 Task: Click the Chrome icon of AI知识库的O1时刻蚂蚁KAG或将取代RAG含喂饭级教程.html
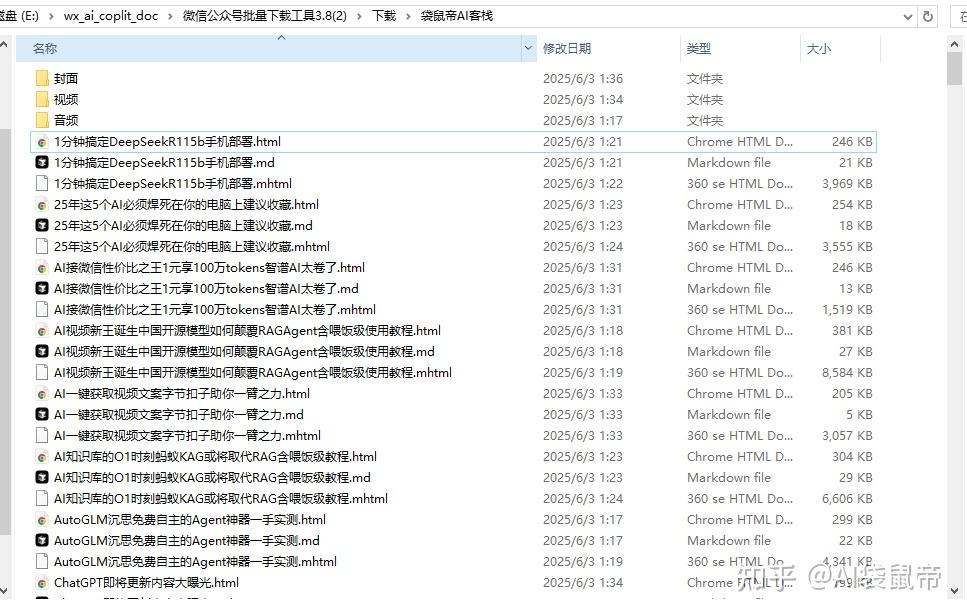click(x=42, y=457)
